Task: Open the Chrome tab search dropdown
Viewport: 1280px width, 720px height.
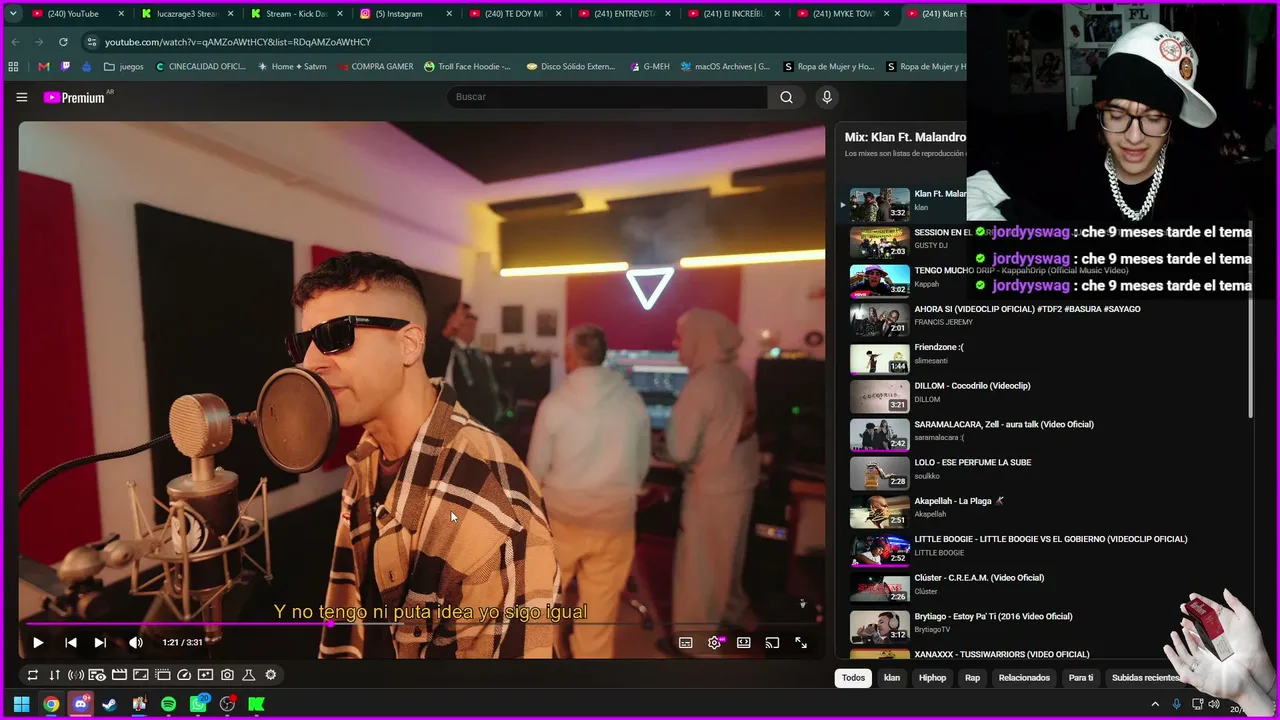Action: (x=13, y=14)
